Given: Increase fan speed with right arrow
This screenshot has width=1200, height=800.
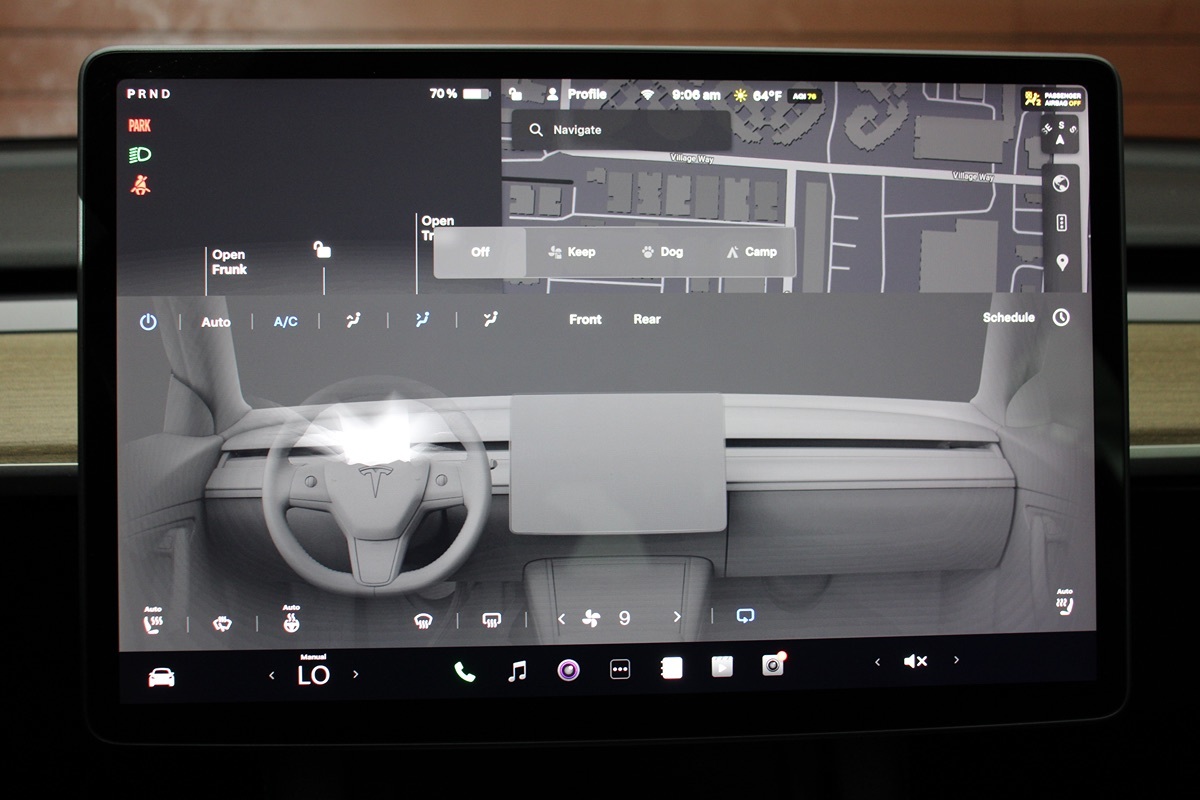Looking at the screenshot, I should pyautogui.click(x=677, y=618).
